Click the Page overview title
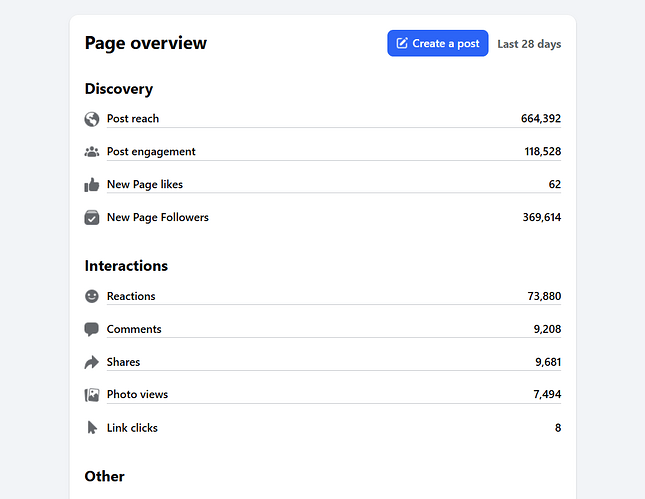This screenshot has width=645, height=499. [x=146, y=43]
